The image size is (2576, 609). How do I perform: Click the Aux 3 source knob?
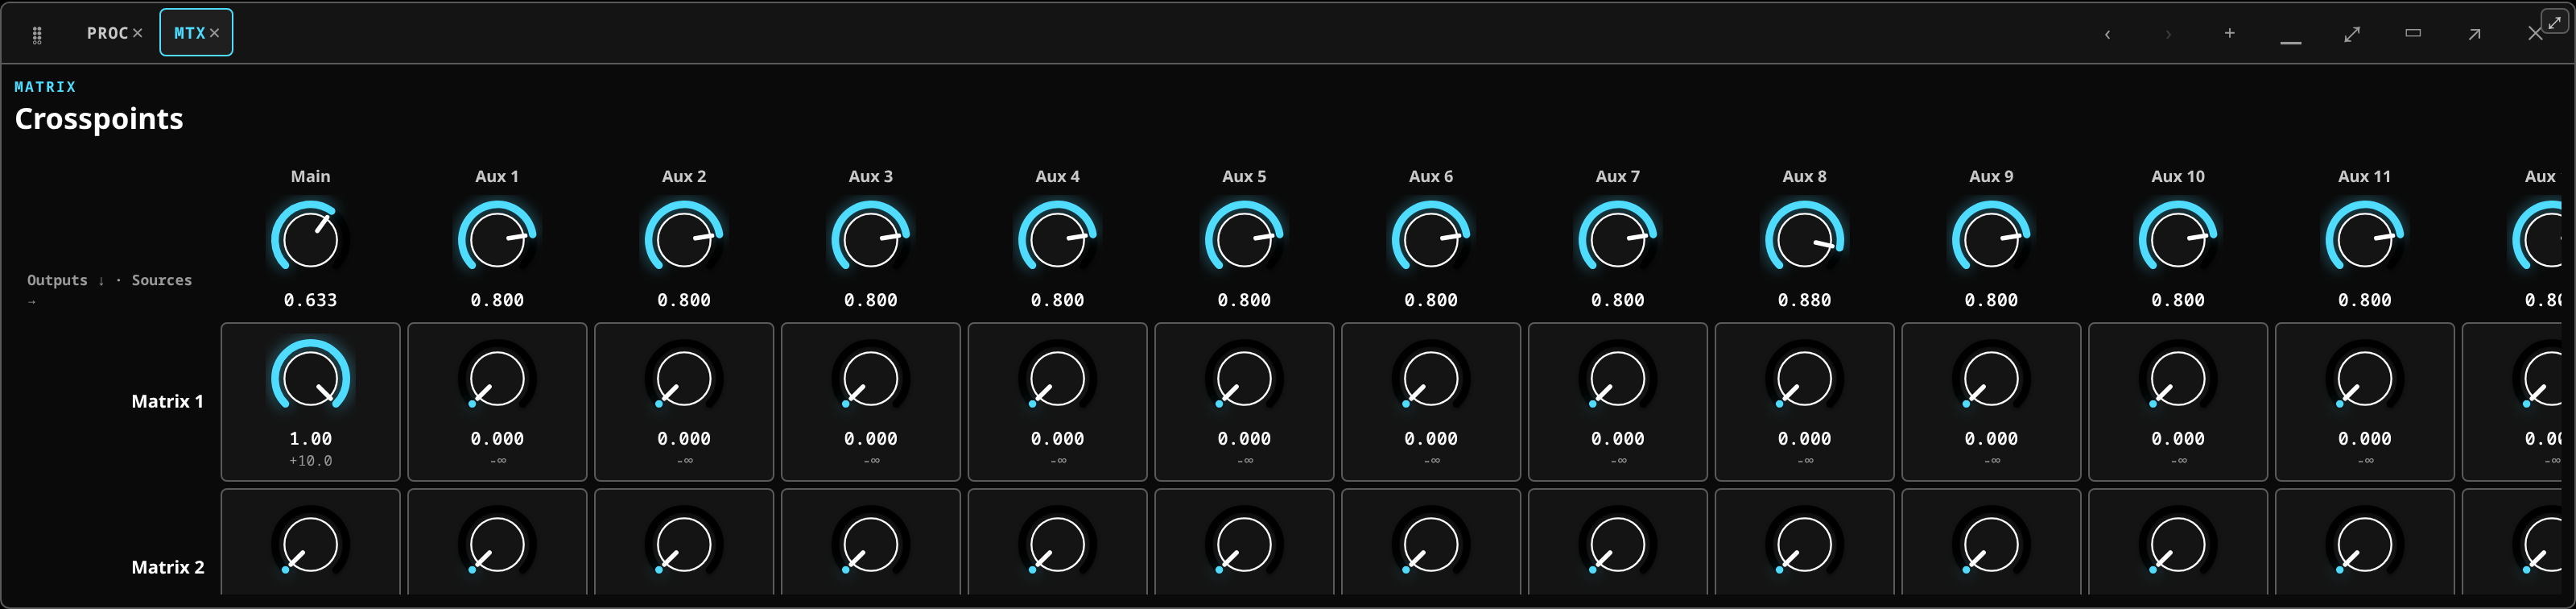(x=871, y=239)
